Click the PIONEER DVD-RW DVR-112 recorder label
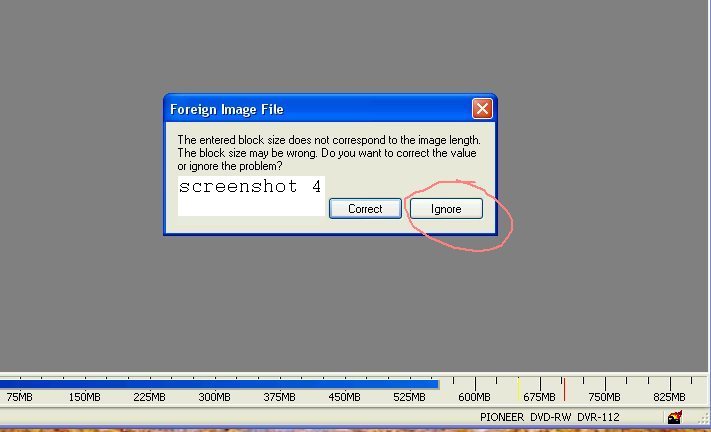 (x=550, y=417)
